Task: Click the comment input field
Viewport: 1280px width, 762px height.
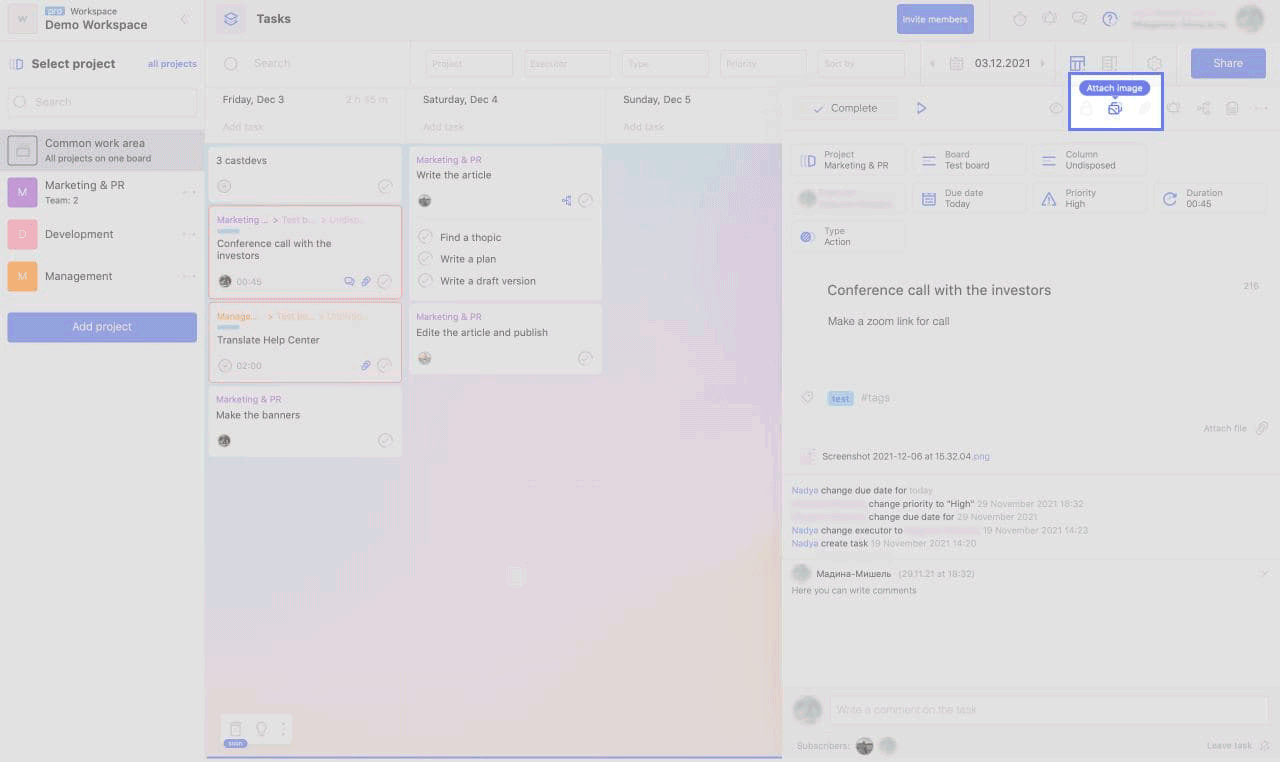Action: pos(1048,710)
